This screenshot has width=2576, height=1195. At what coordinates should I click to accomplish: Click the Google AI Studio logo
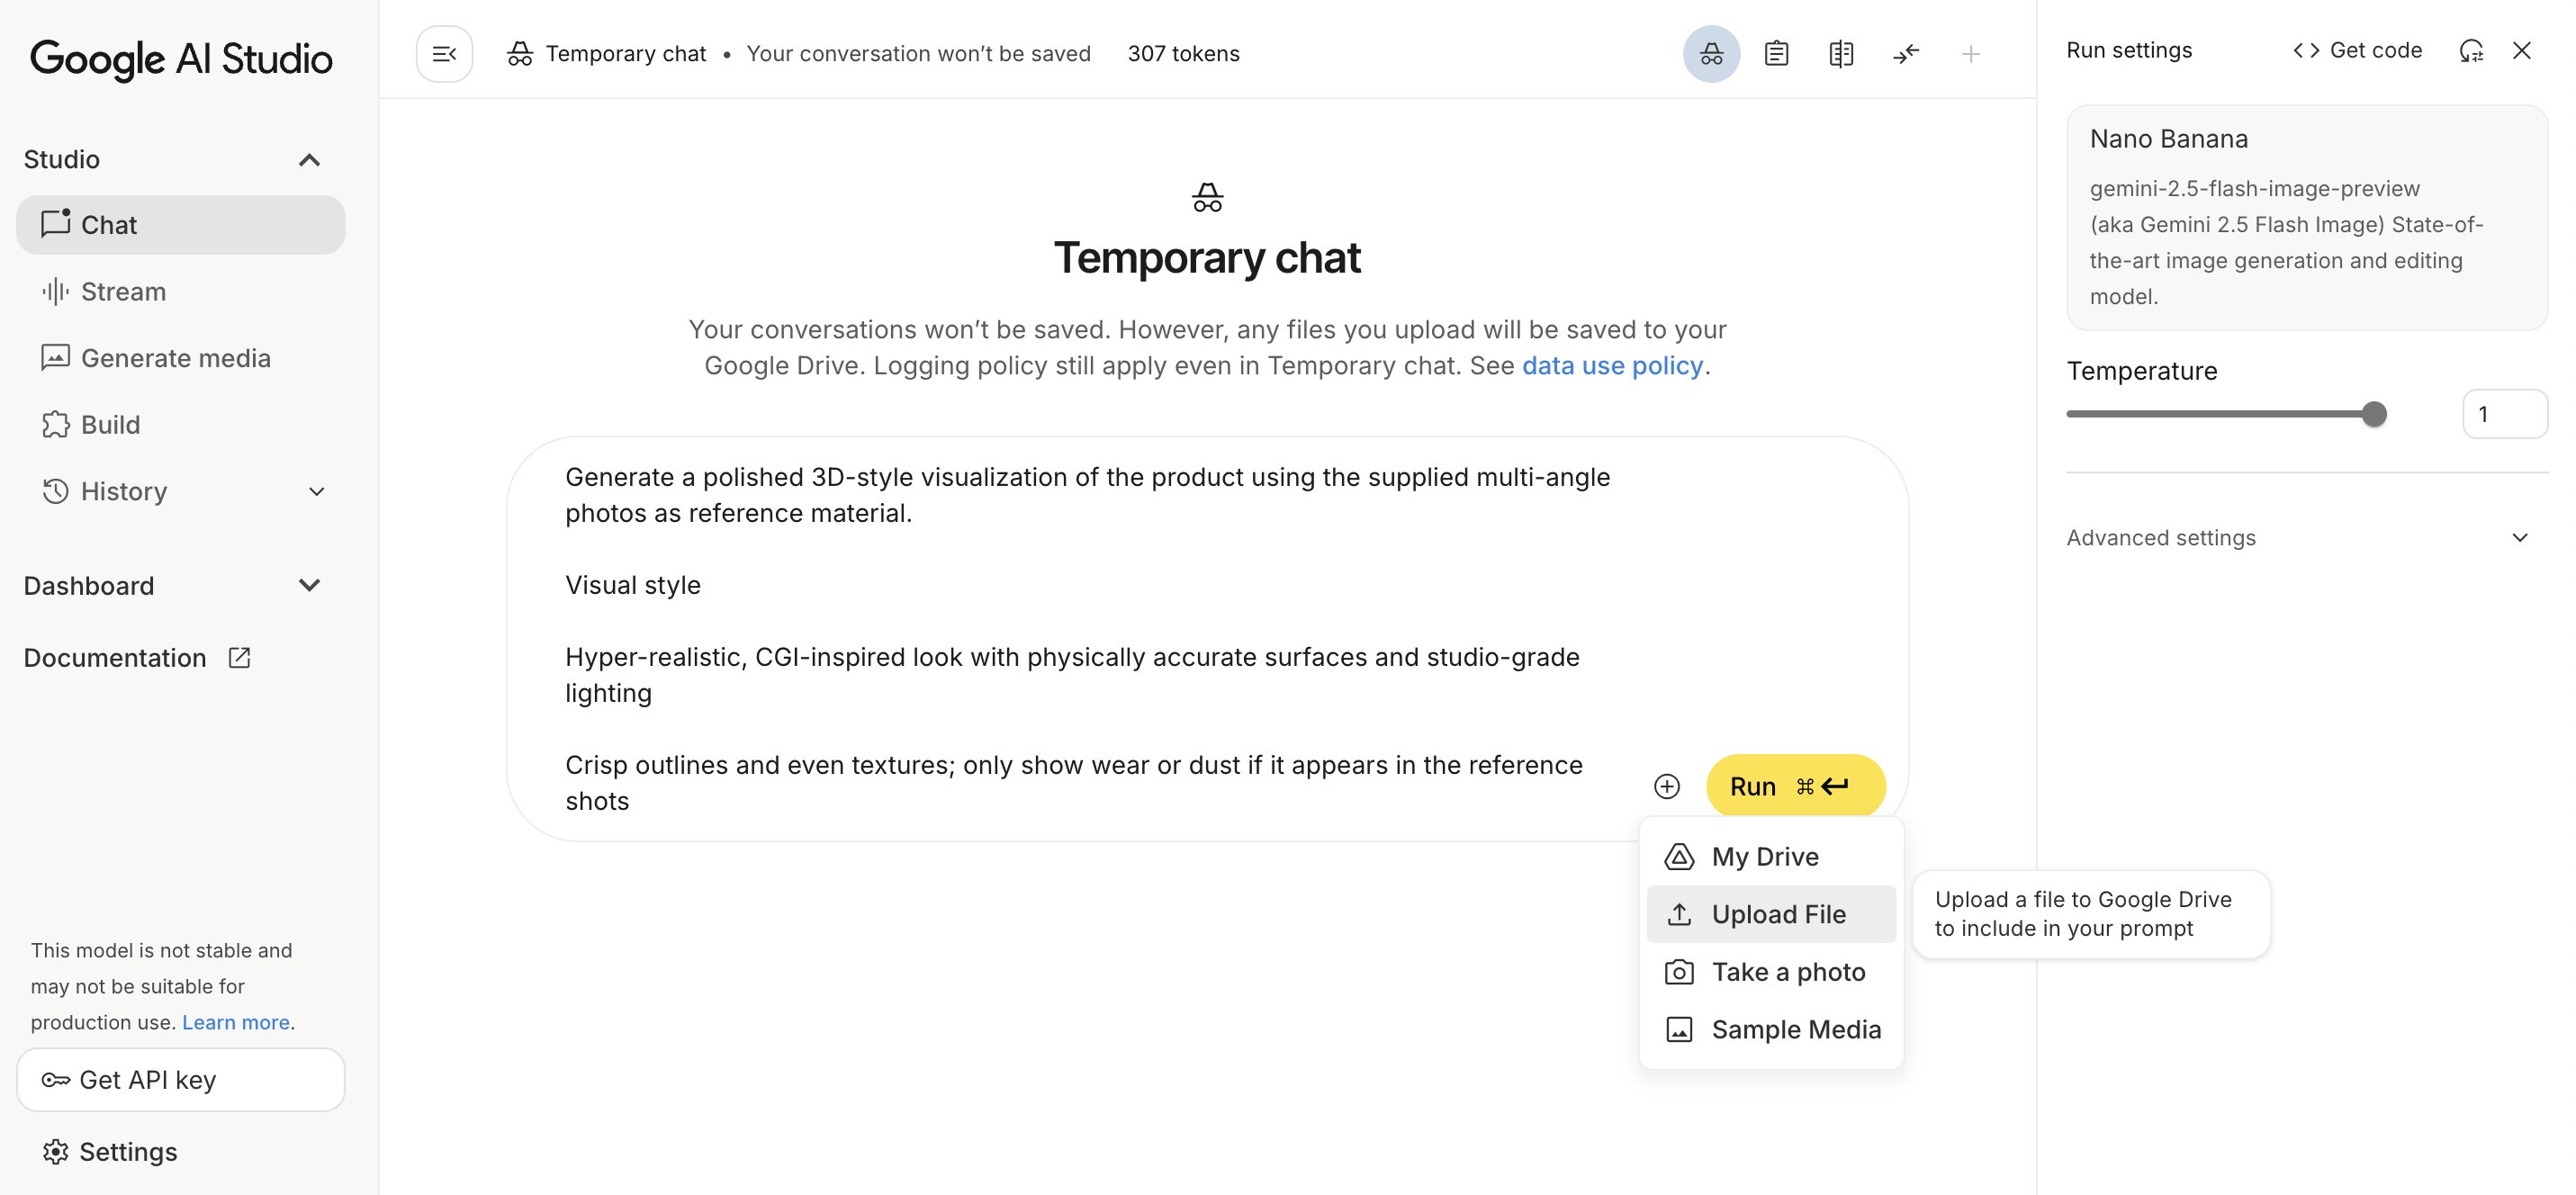click(181, 59)
